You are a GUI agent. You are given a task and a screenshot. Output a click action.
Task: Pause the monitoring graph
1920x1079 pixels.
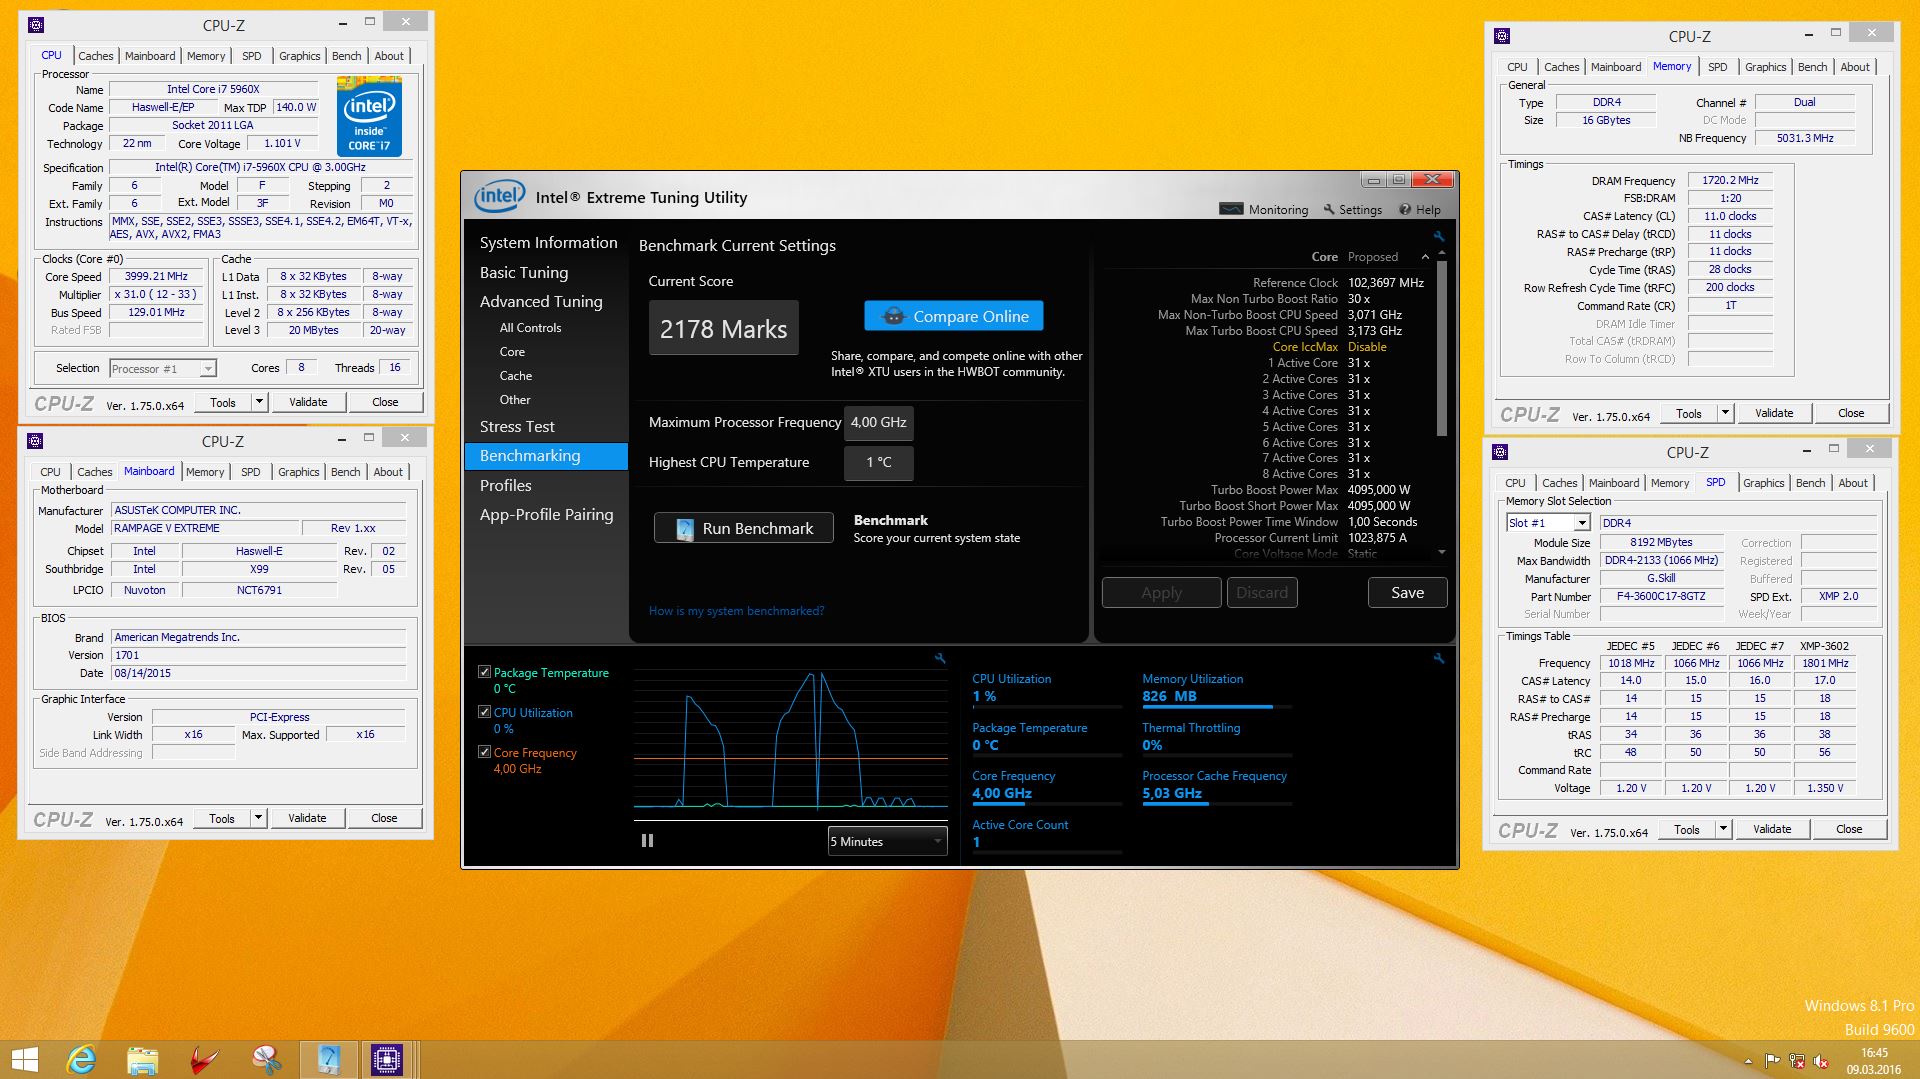(647, 841)
